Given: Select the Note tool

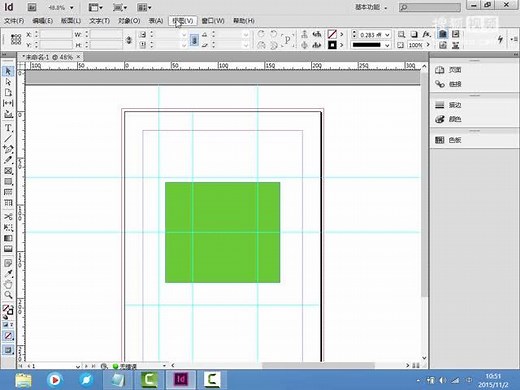Looking at the screenshot, I should coord(8,263).
